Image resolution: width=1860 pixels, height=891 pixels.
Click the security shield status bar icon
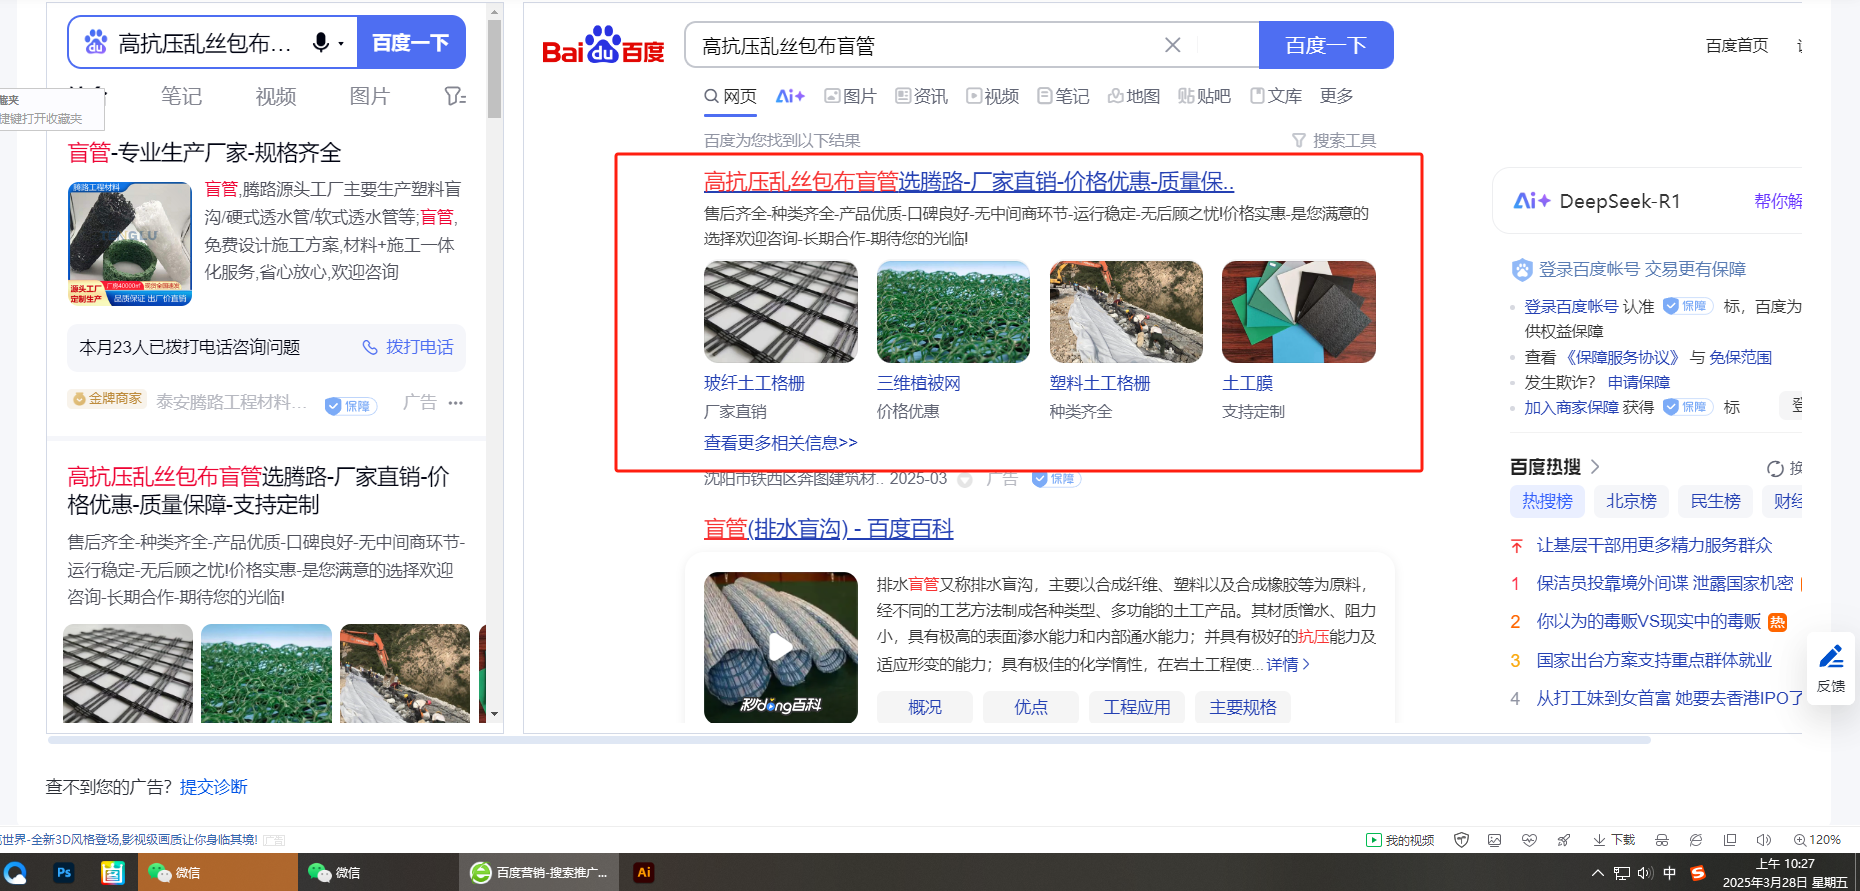[x=1461, y=840]
